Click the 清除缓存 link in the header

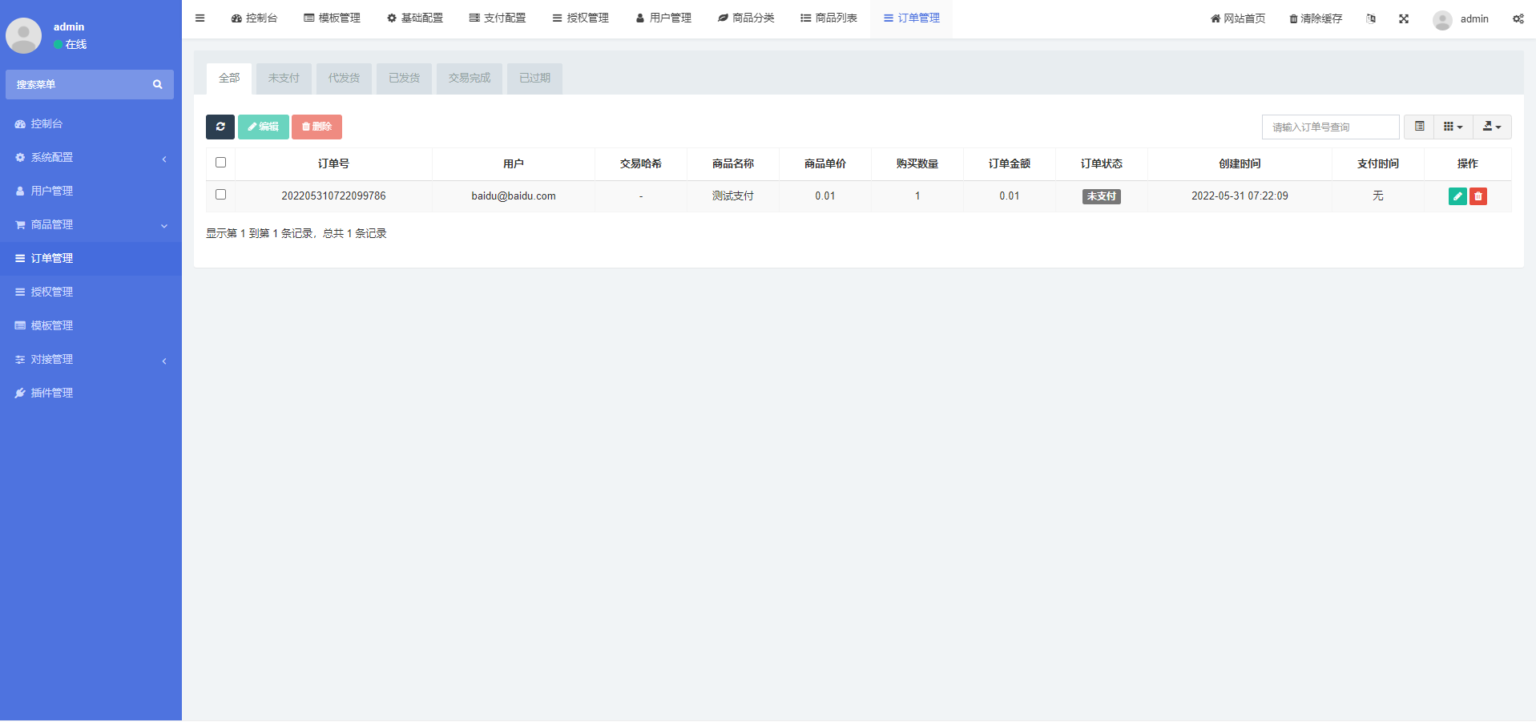[1315, 19]
